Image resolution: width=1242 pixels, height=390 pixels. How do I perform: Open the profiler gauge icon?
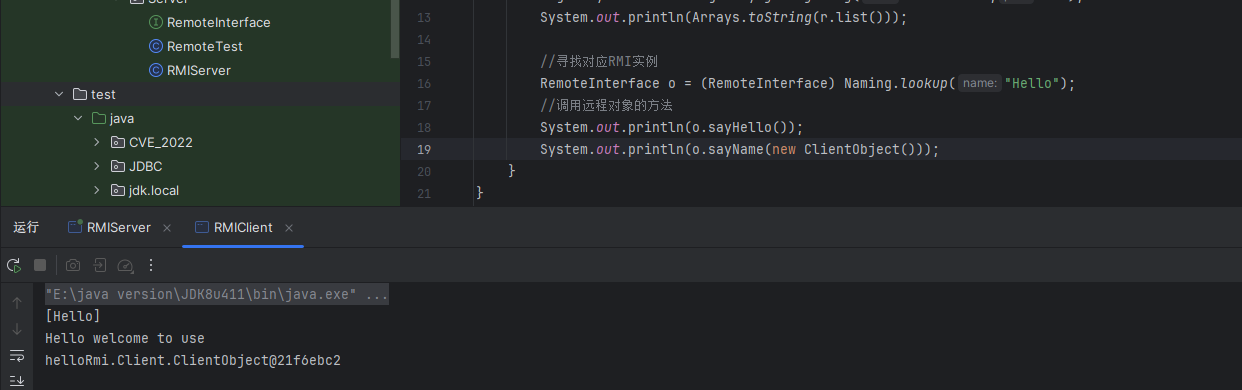pyautogui.click(x=125, y=265)
